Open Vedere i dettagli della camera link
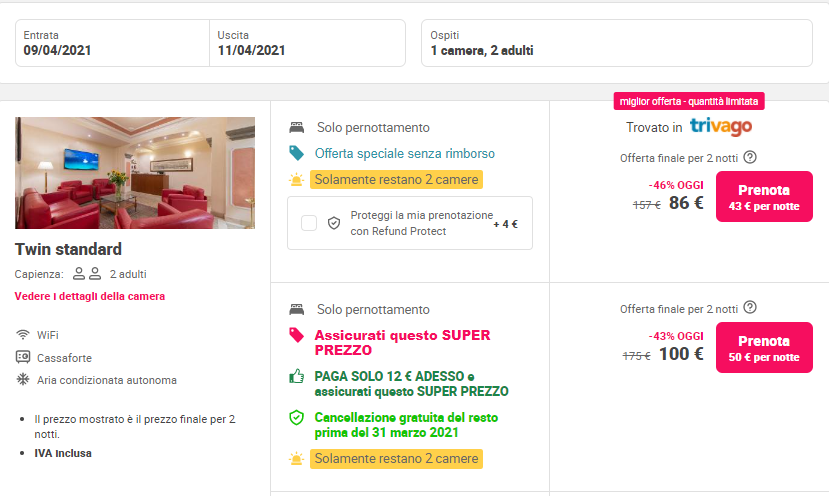The width and height of the screenshot is (829, 496). (90, 296)
